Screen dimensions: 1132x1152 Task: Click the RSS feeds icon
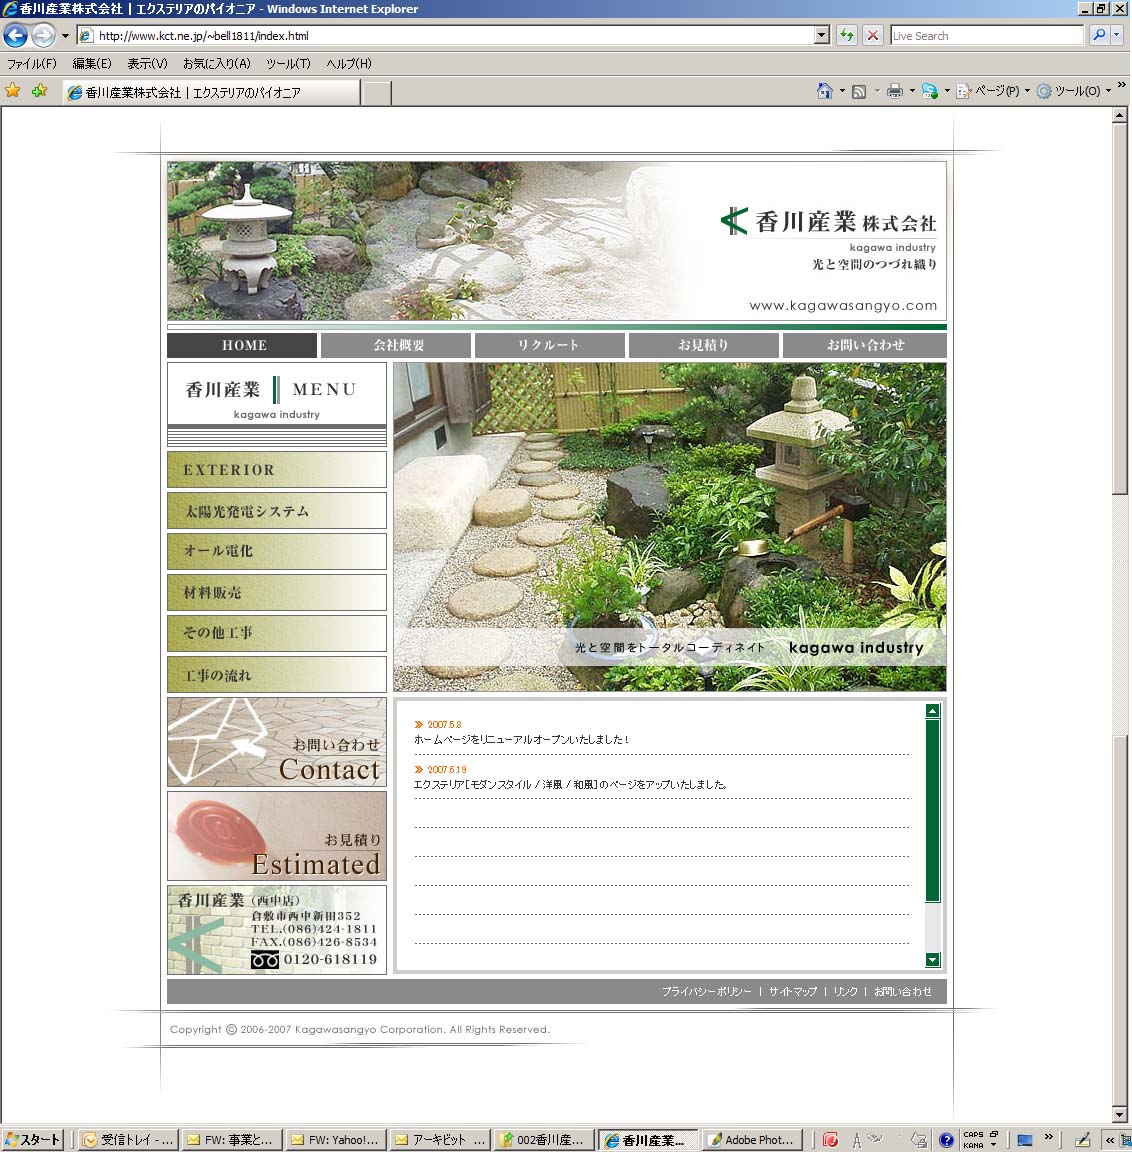pos(859,91)
